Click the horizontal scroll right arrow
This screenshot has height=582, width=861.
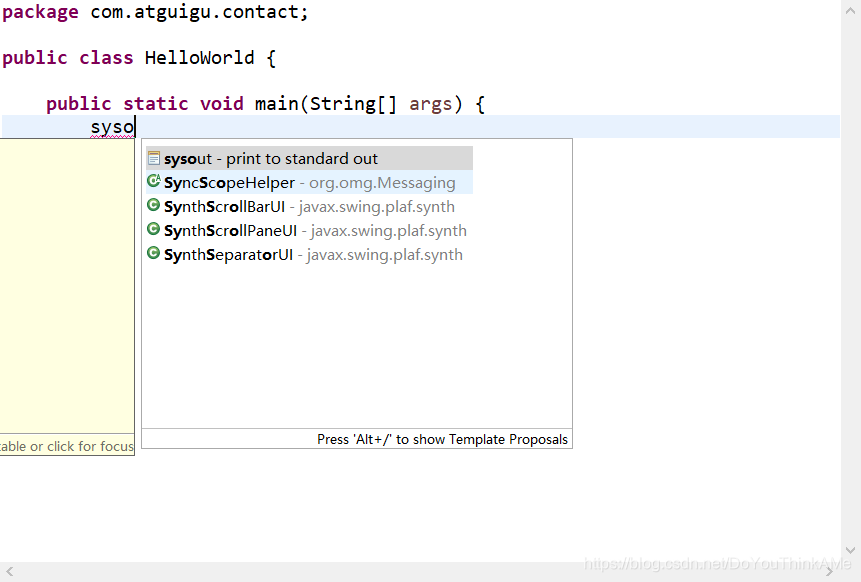tap(830, 572)
